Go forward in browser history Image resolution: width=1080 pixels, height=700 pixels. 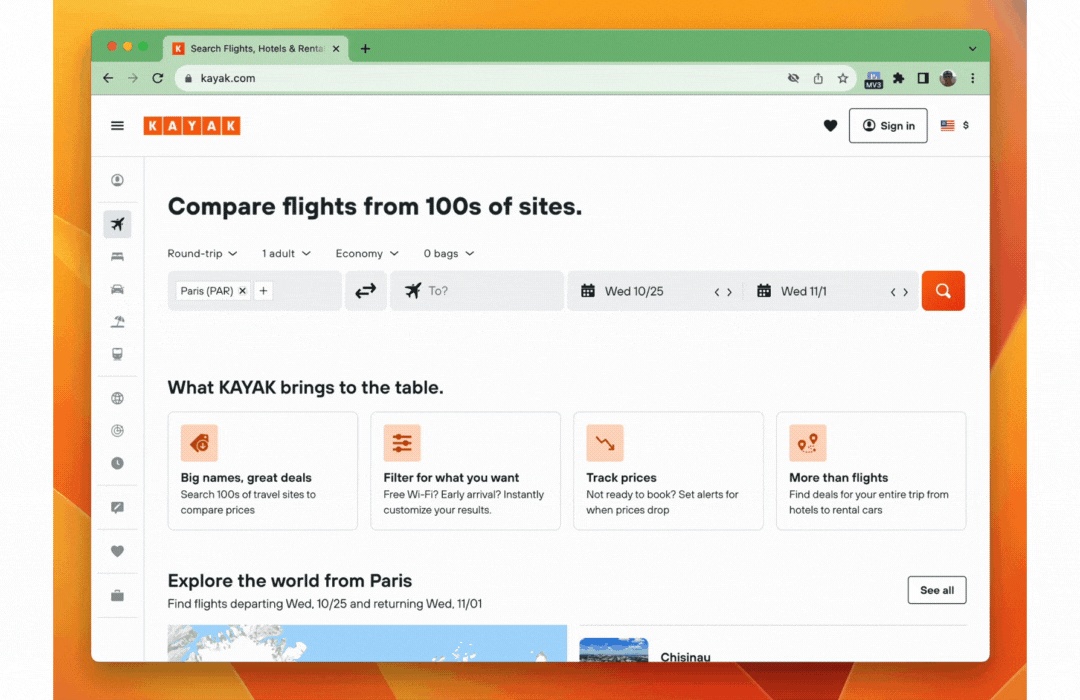pos(133,78)
